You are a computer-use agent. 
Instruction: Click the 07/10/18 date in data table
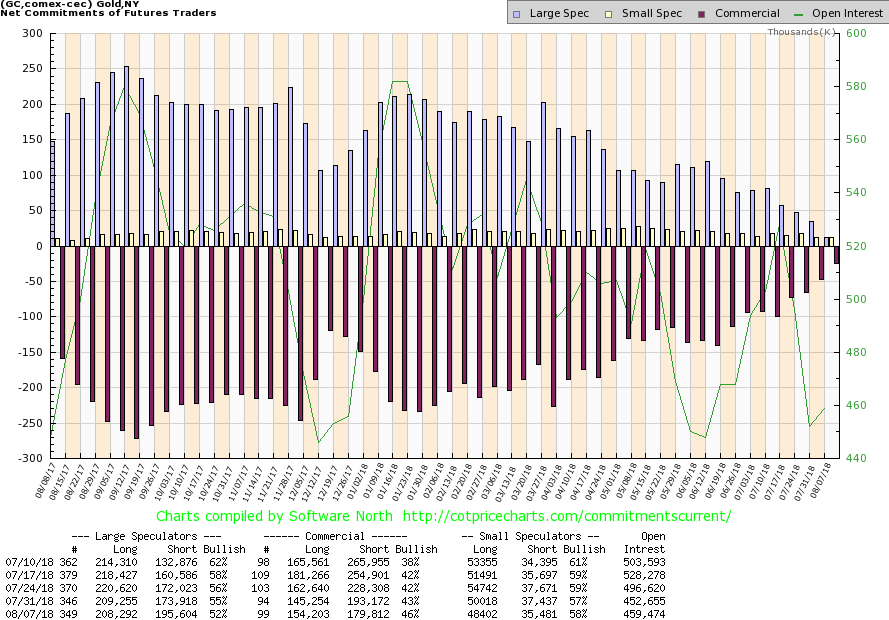click(x=27, y=563)
